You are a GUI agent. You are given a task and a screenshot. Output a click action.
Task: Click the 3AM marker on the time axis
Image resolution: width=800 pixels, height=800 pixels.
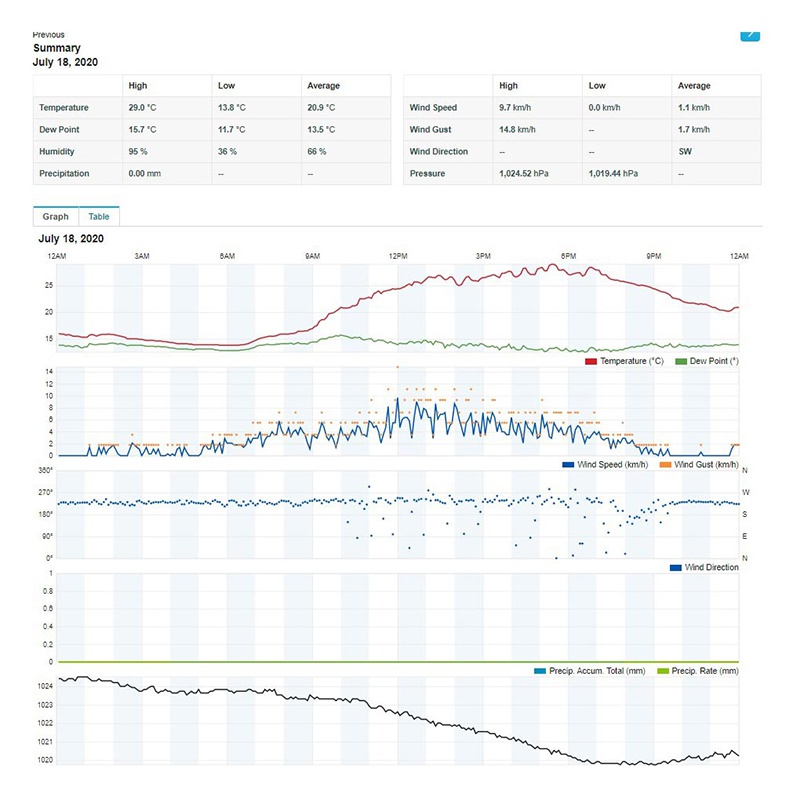143,257
